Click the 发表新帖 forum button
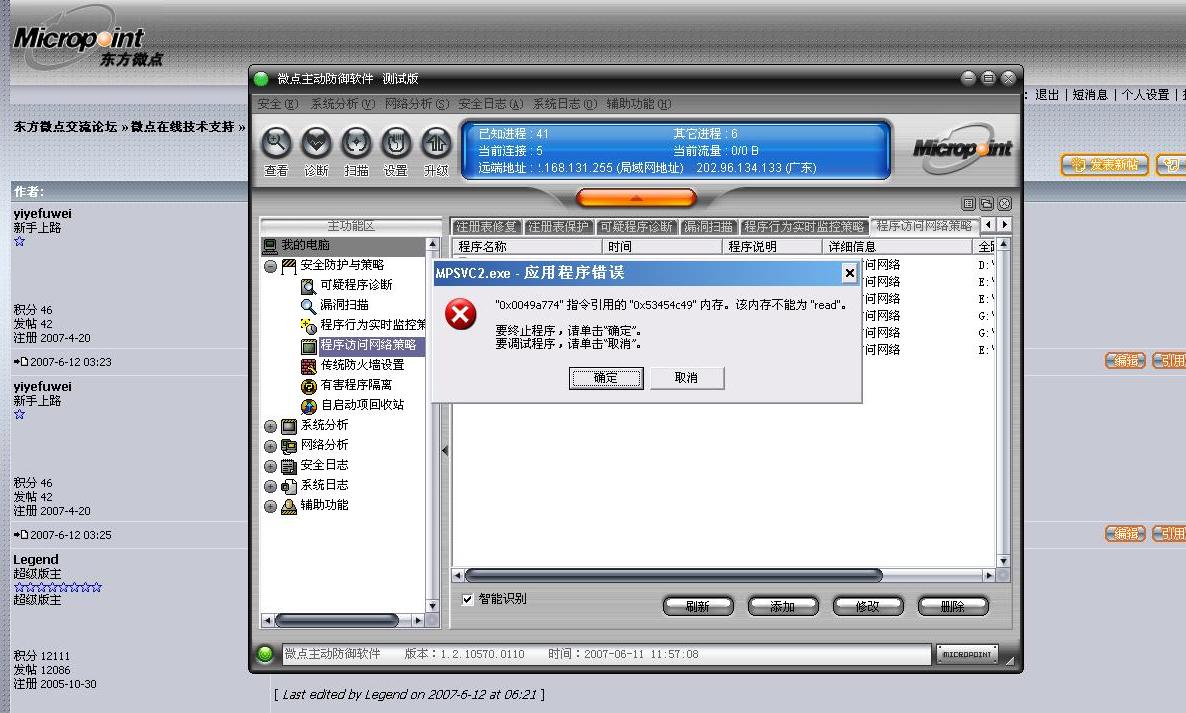1186x713 pixels. tap(1105, 165)
